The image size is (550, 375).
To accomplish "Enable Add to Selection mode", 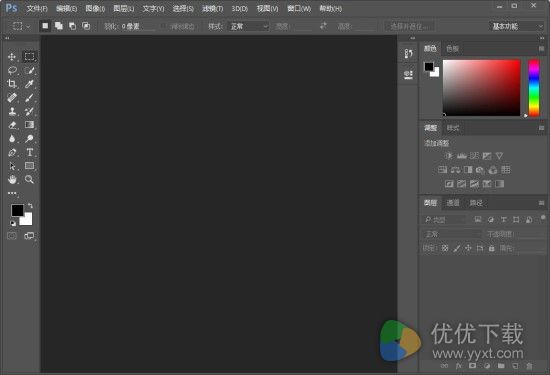I will (x=59, y=26).
